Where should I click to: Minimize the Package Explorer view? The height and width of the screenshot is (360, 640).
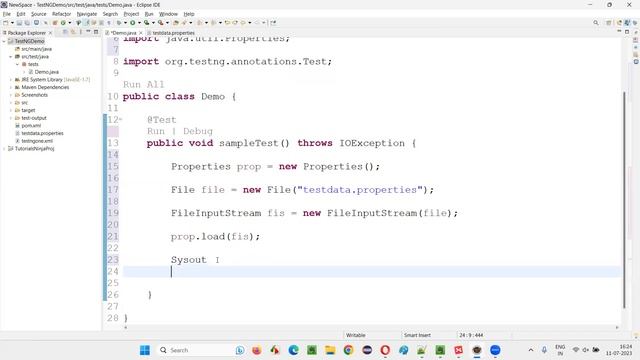tap(88, 31)
